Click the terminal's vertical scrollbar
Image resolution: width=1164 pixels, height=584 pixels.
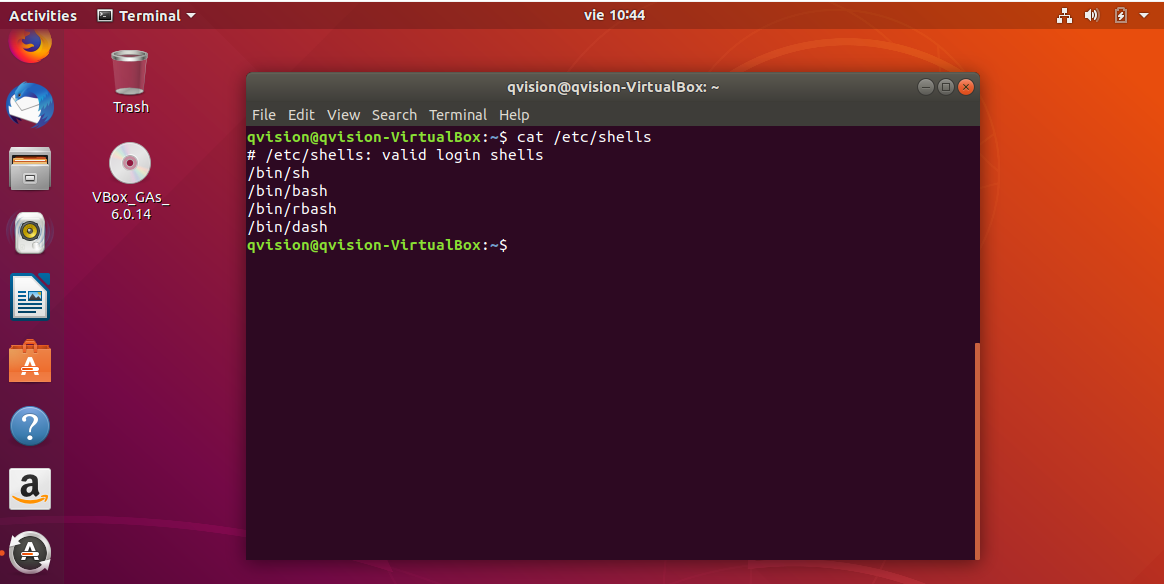click(x=976, y=450)
